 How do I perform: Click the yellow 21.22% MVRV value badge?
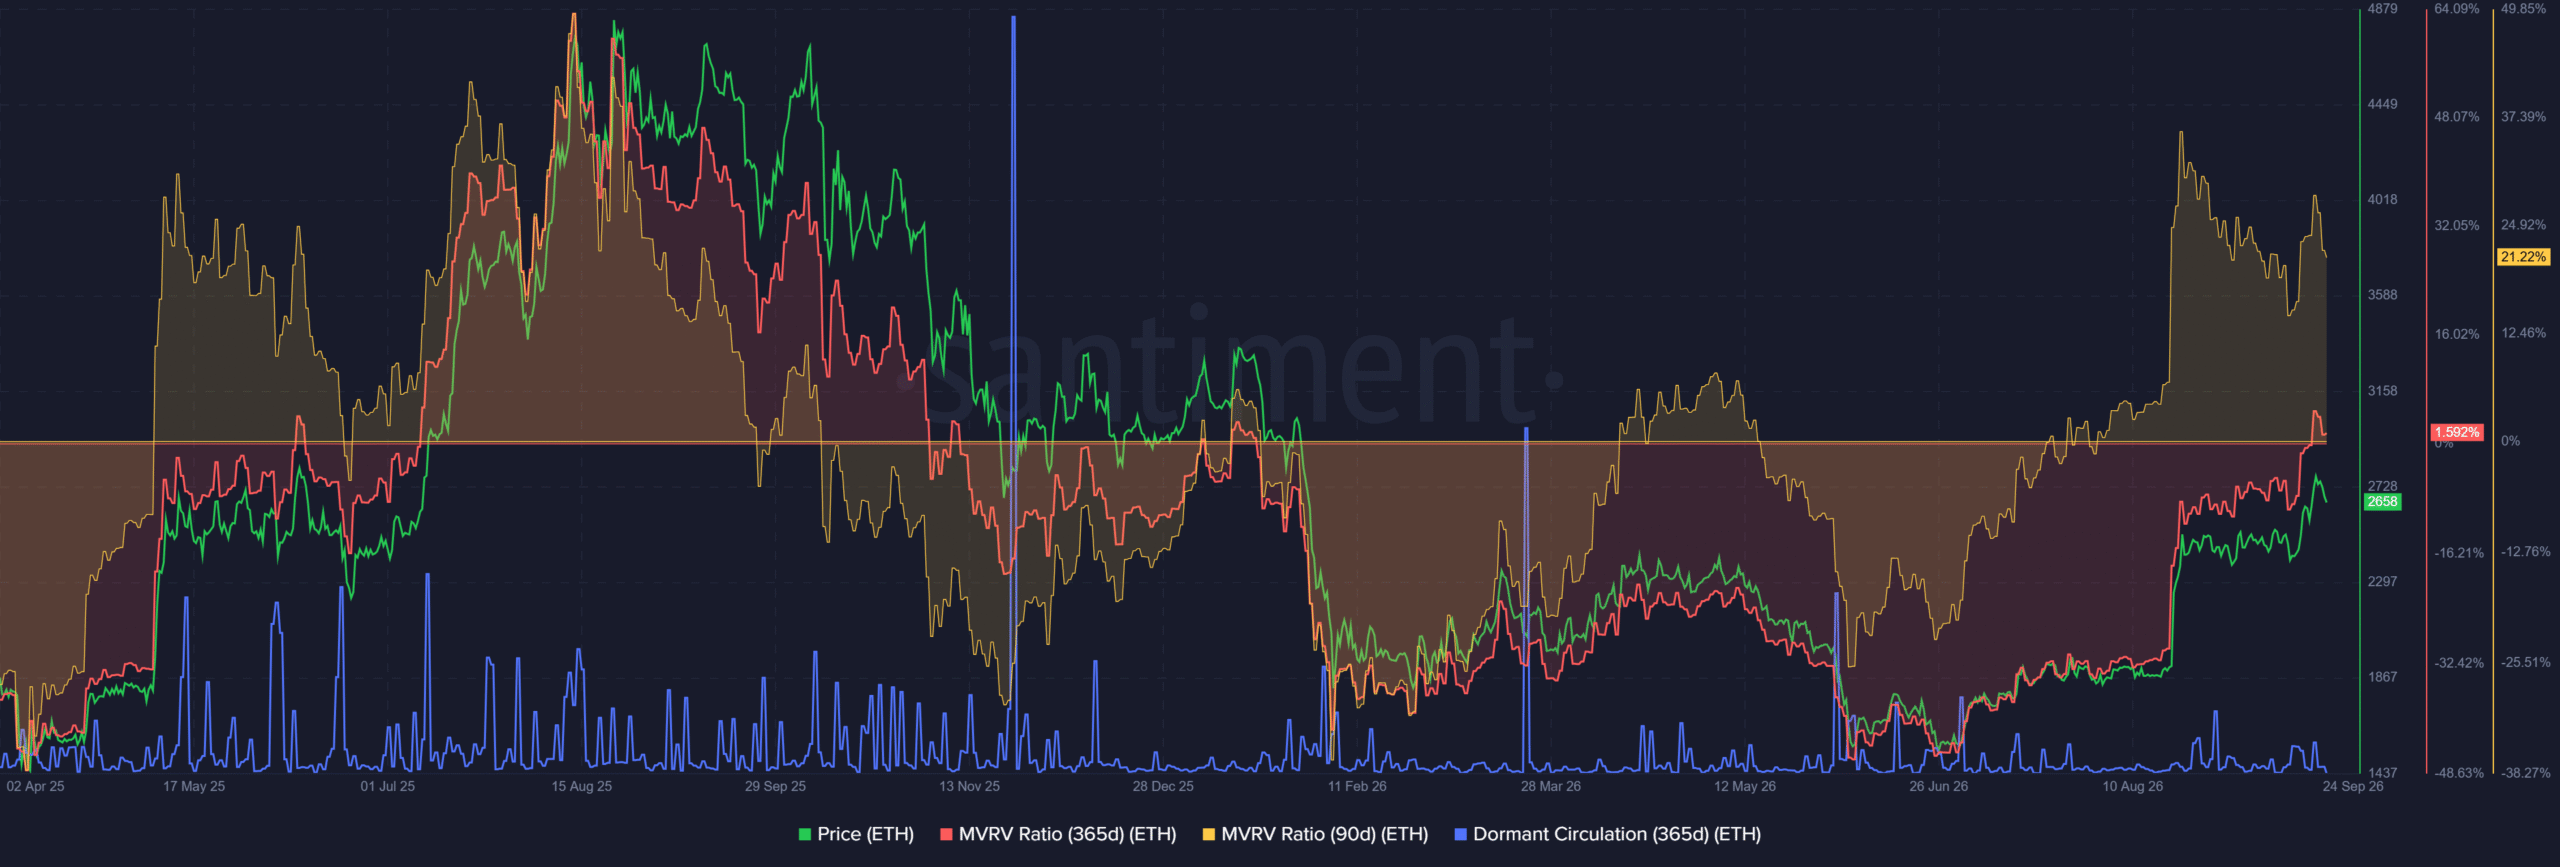2523,257
